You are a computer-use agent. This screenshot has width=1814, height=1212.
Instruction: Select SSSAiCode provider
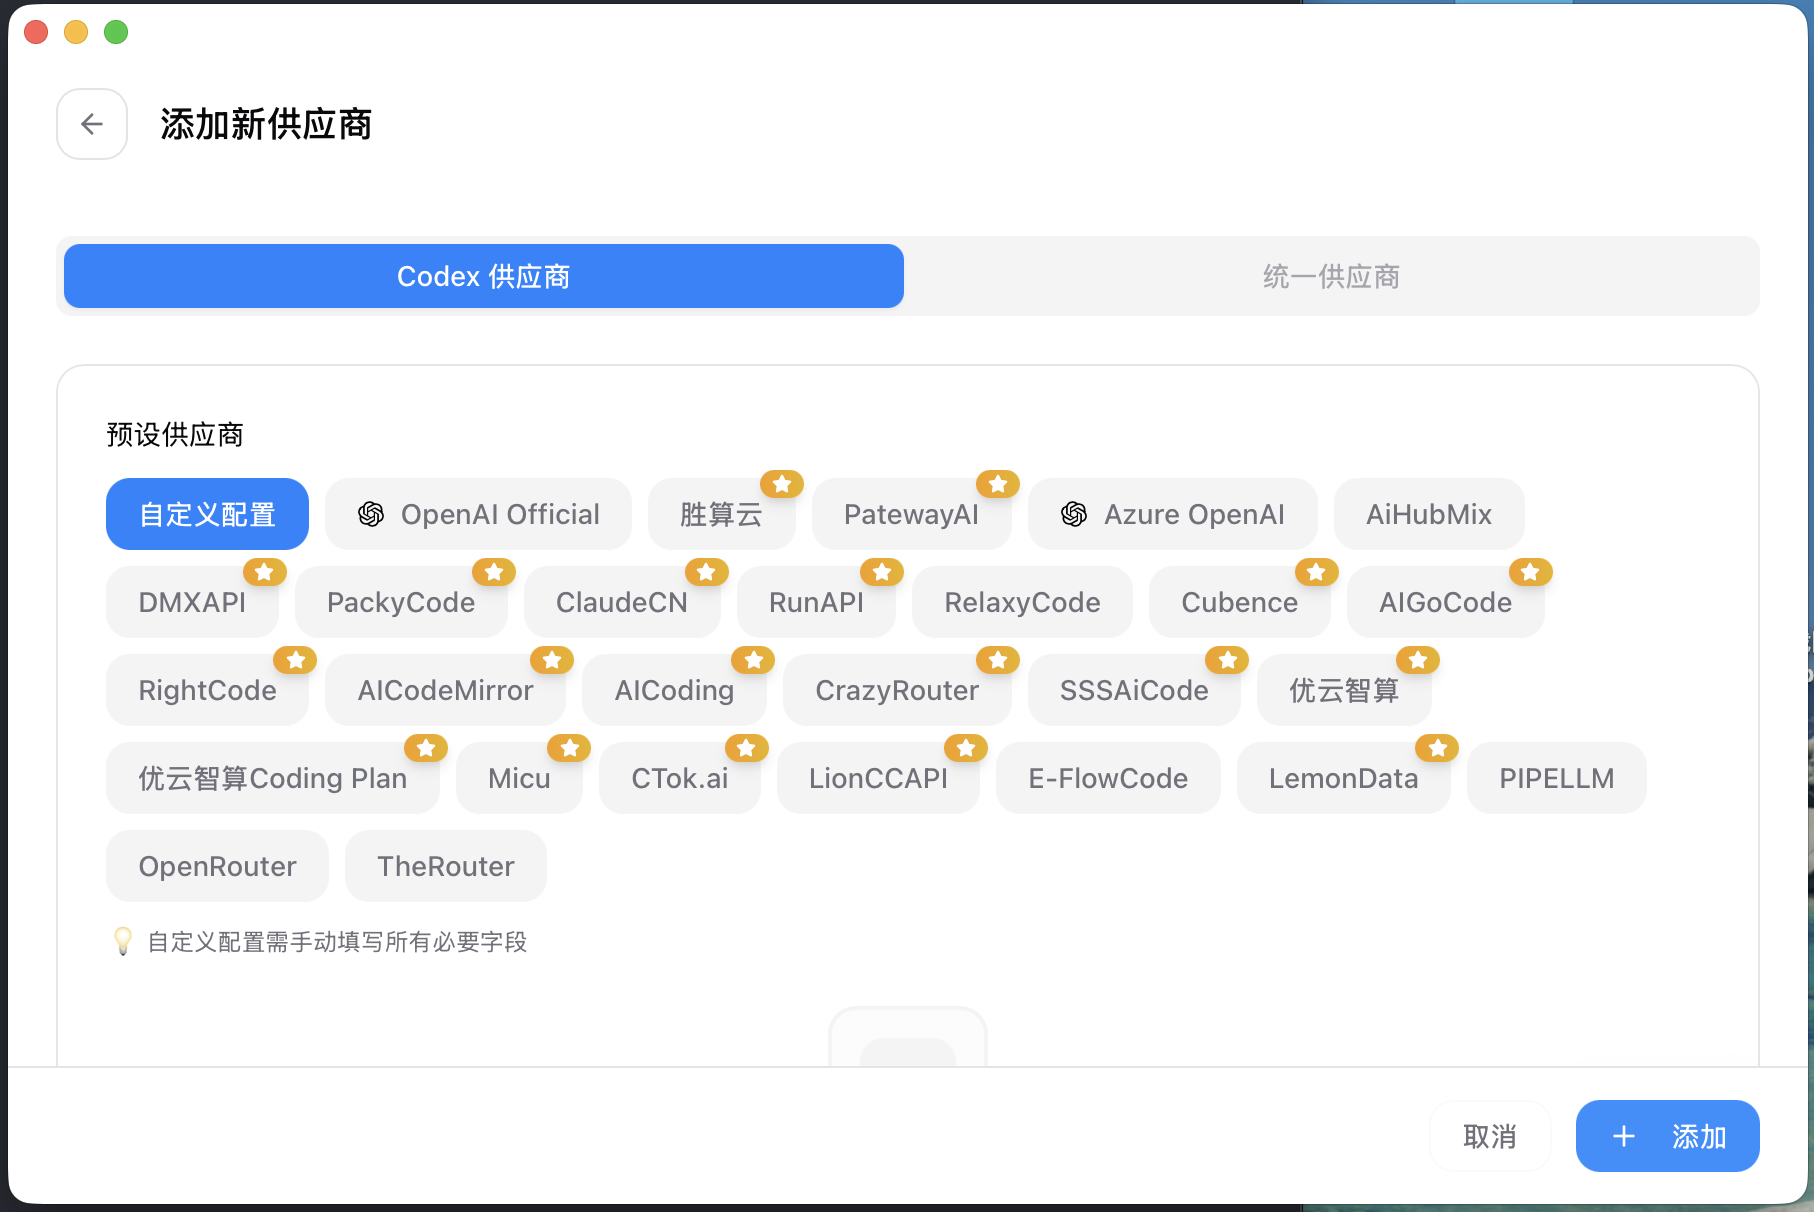pyautogui.click(x=1134, y=690)
